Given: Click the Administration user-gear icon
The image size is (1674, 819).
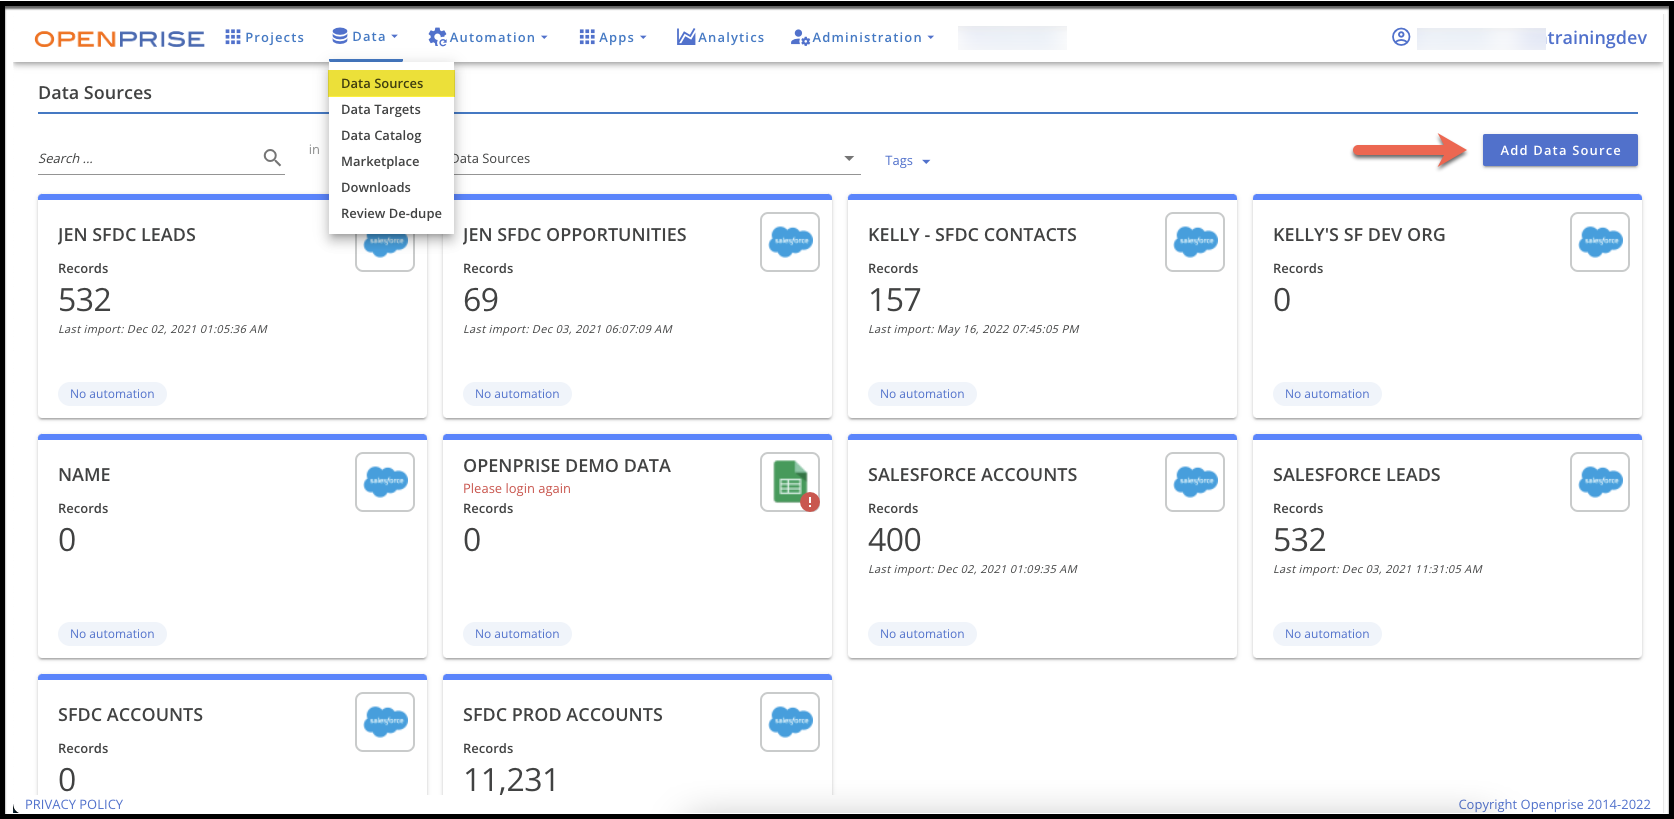Looking at the screenshot, I should coord(800,37).
